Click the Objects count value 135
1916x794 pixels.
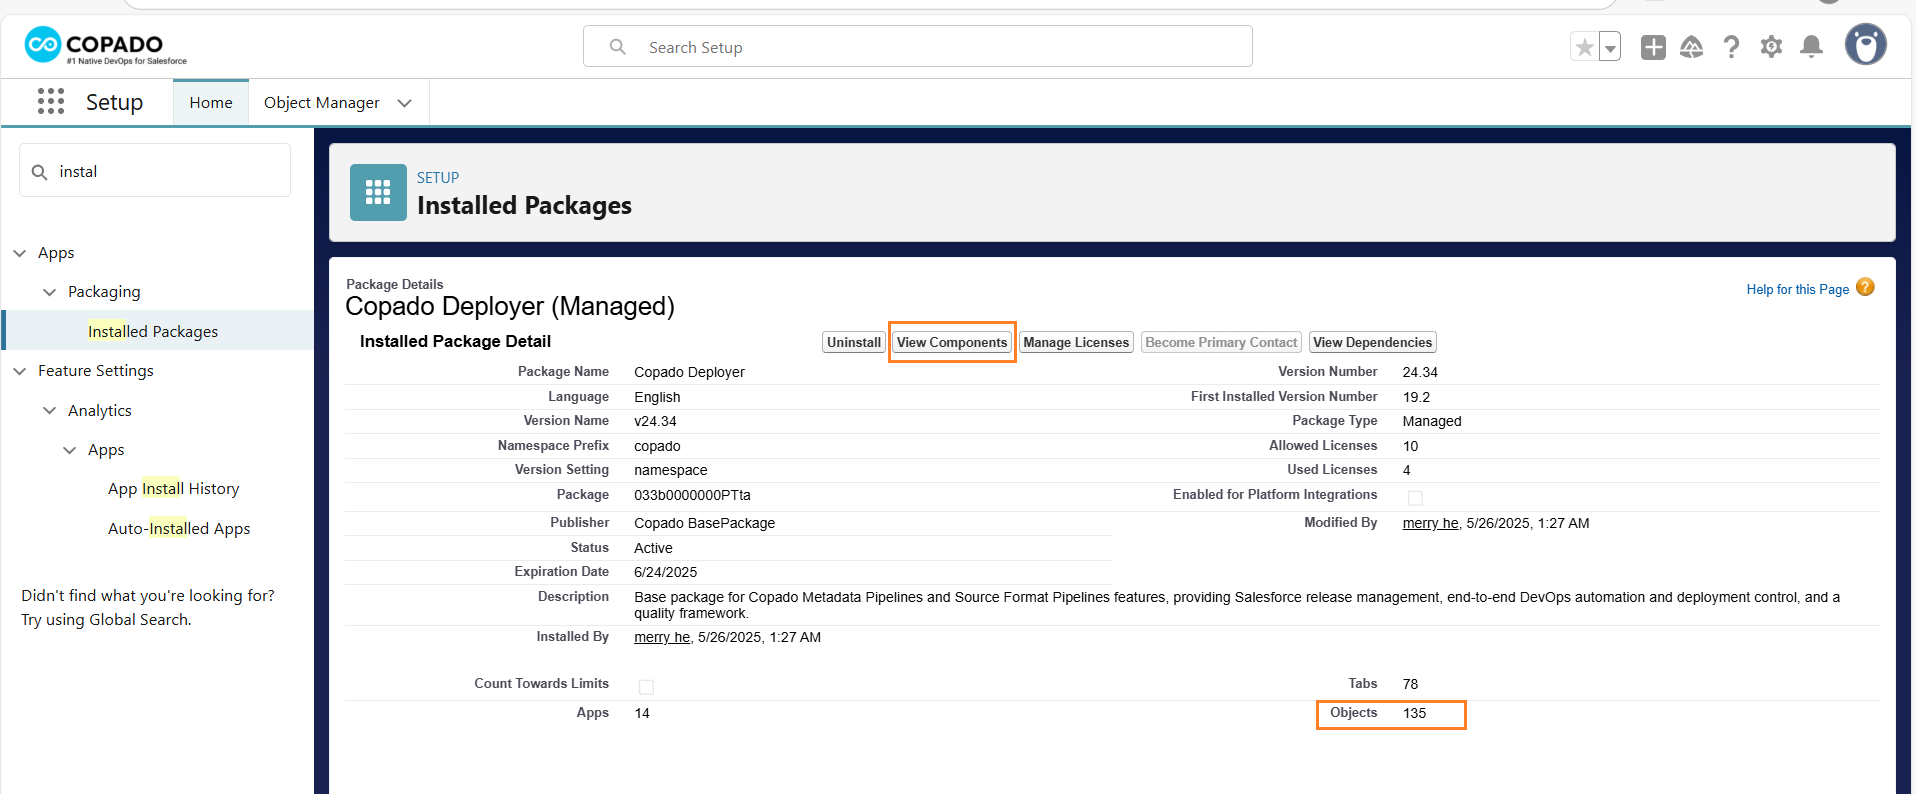1414,713
